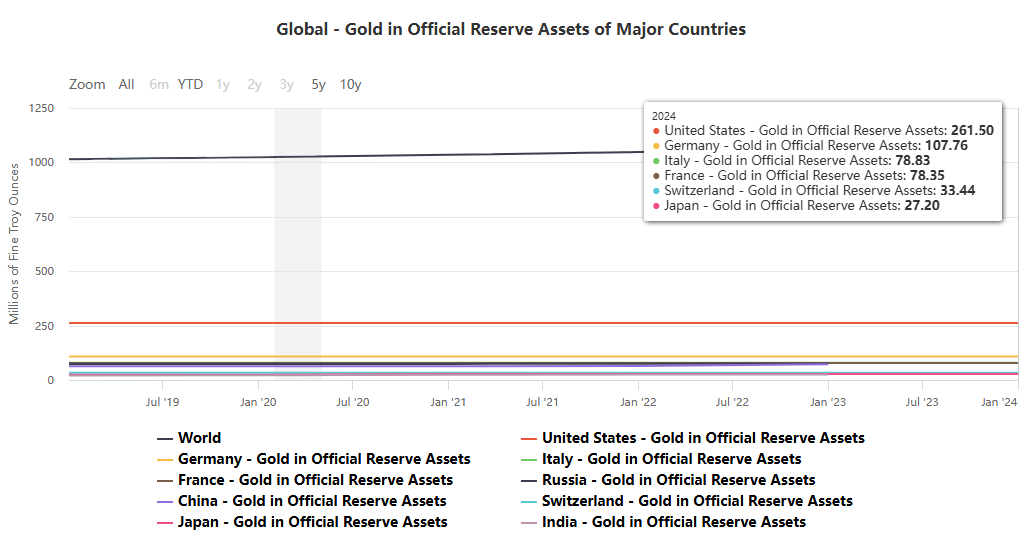Select the 3y zoom option
The width and height of the screenshot is (1030, 546).
coord(286,85)
